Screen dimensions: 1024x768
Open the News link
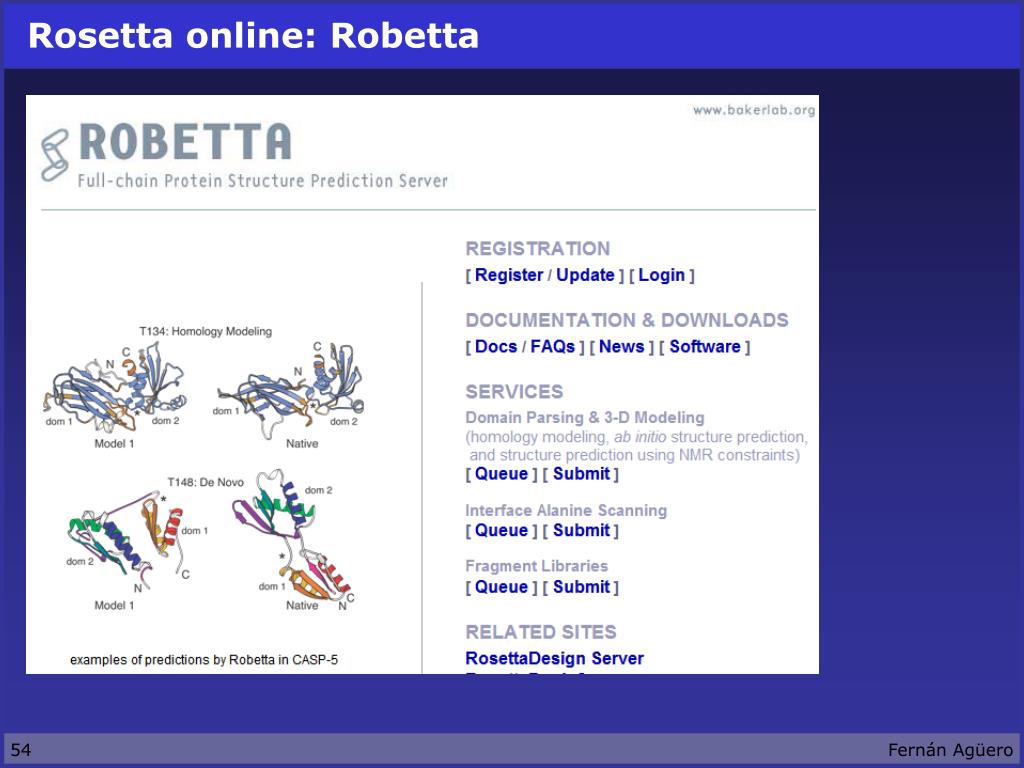click(x=622, y=346)
